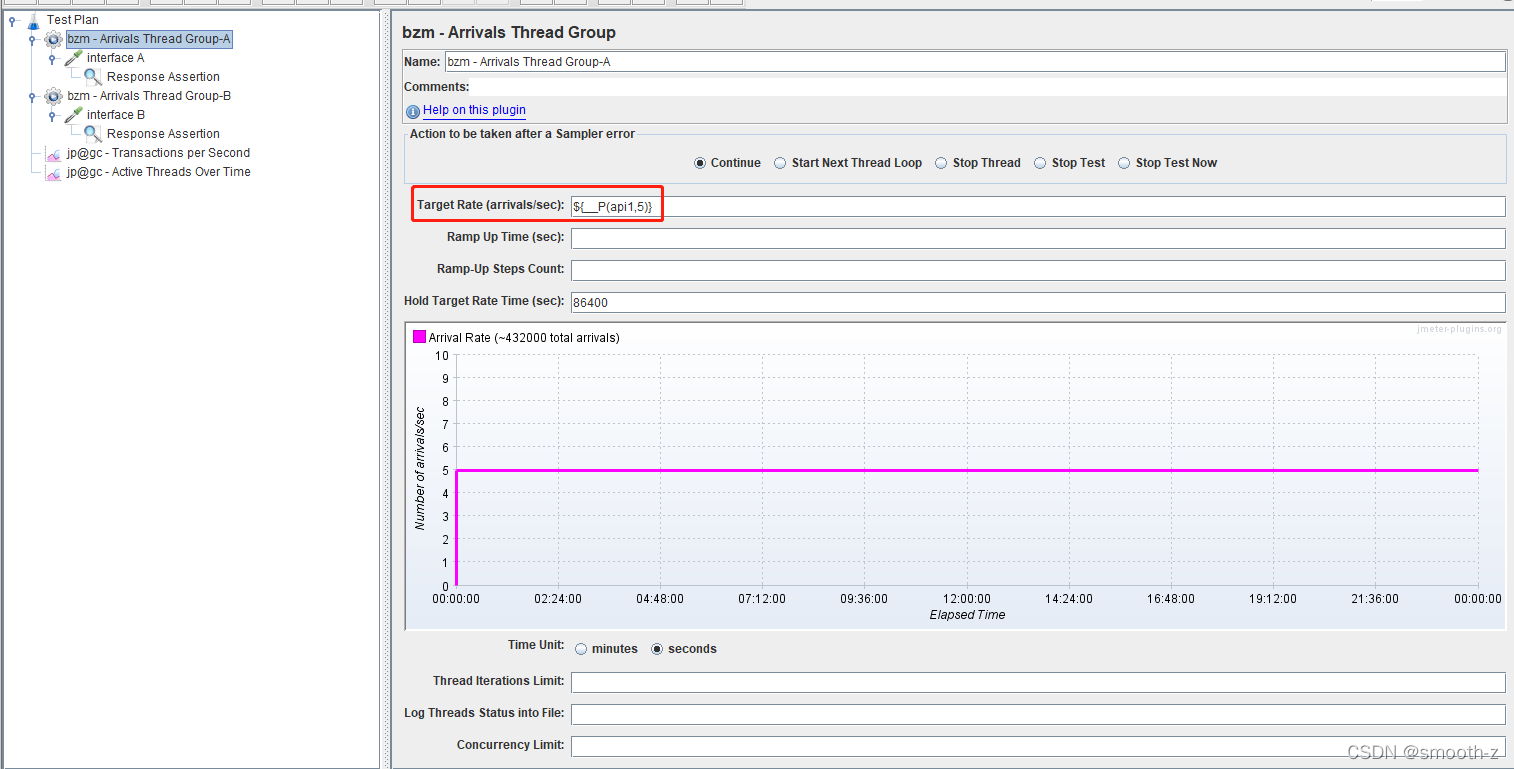Collapse the Arrivals Thread Group-B node toggle
This screenshot has width=1514, height=769.
tap(32, 97)
